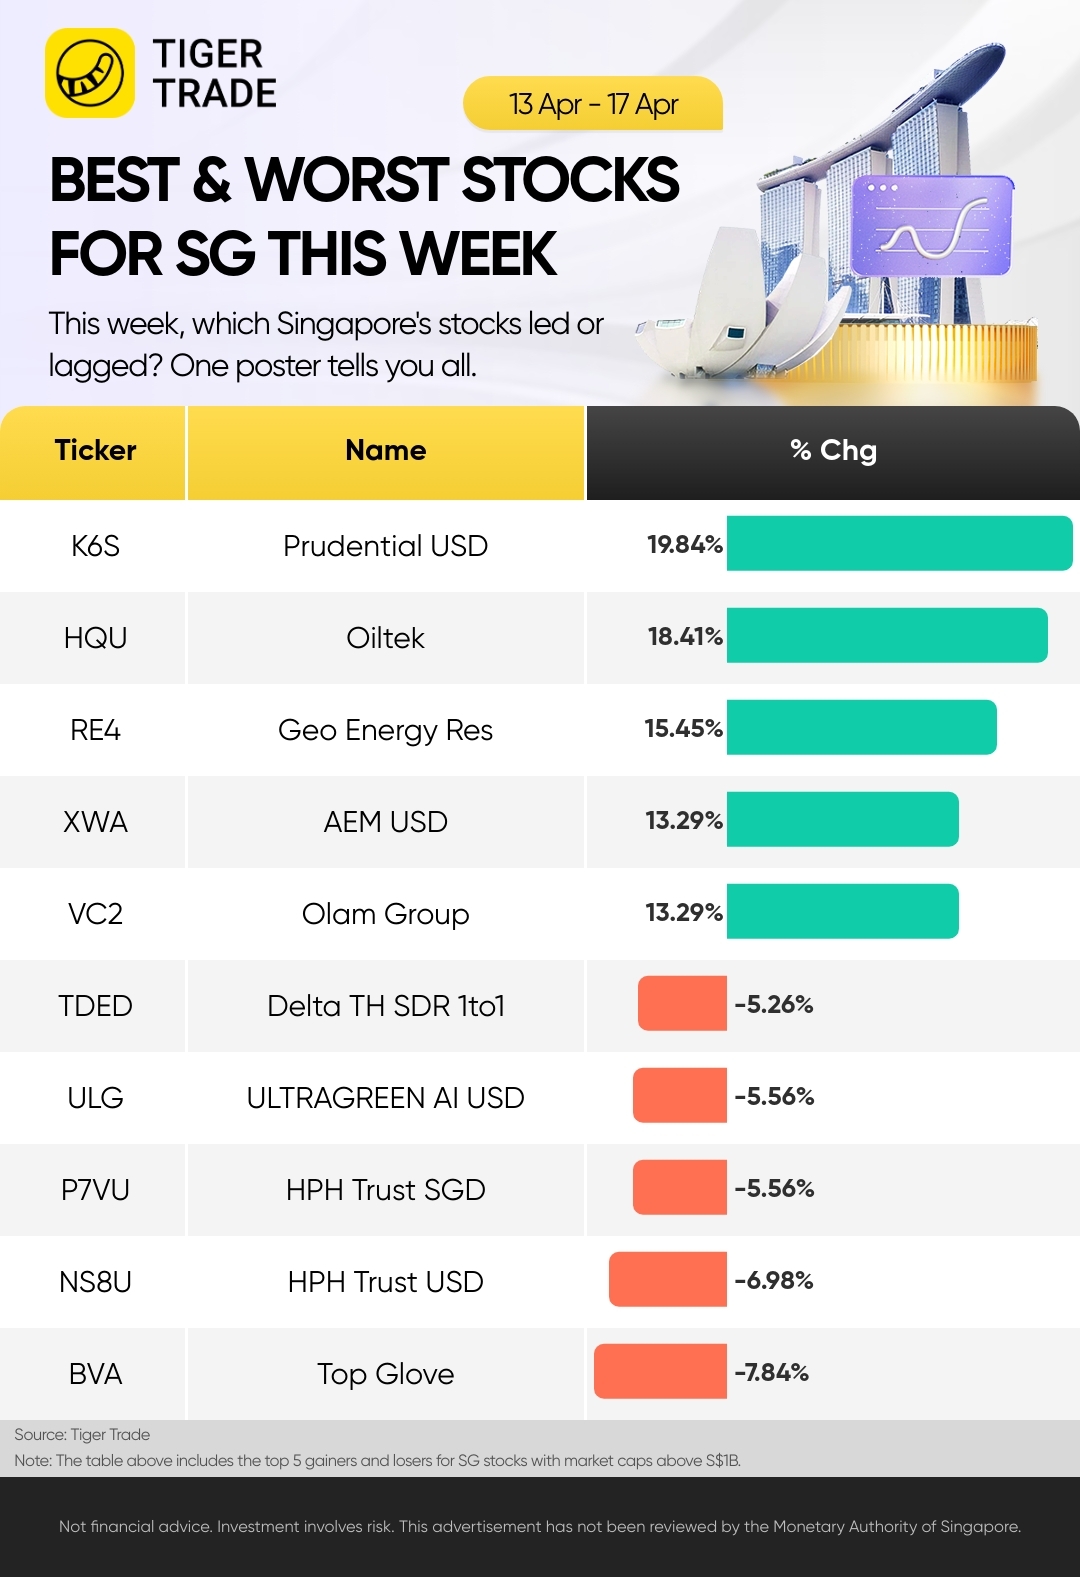Image resolution: width=1080 pixels, height=1577 pixels.
Task: Click the purple chart window icon
Action: click(932, 226)
